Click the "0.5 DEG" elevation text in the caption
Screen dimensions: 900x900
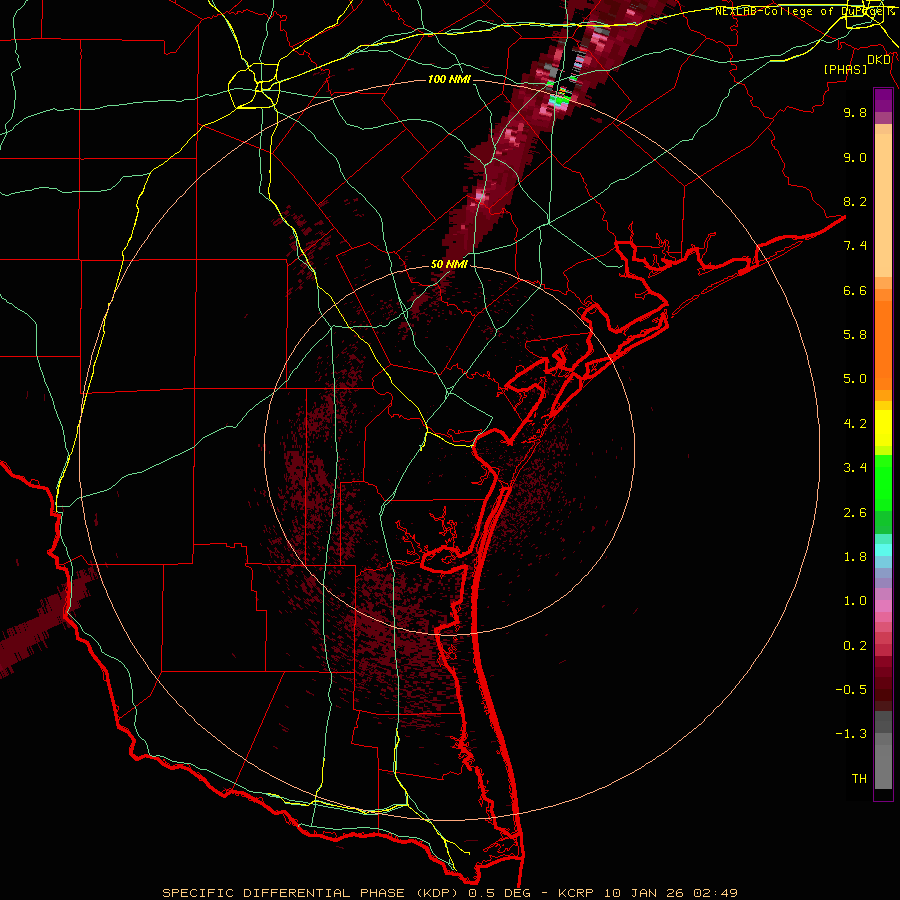click(498, 893)
